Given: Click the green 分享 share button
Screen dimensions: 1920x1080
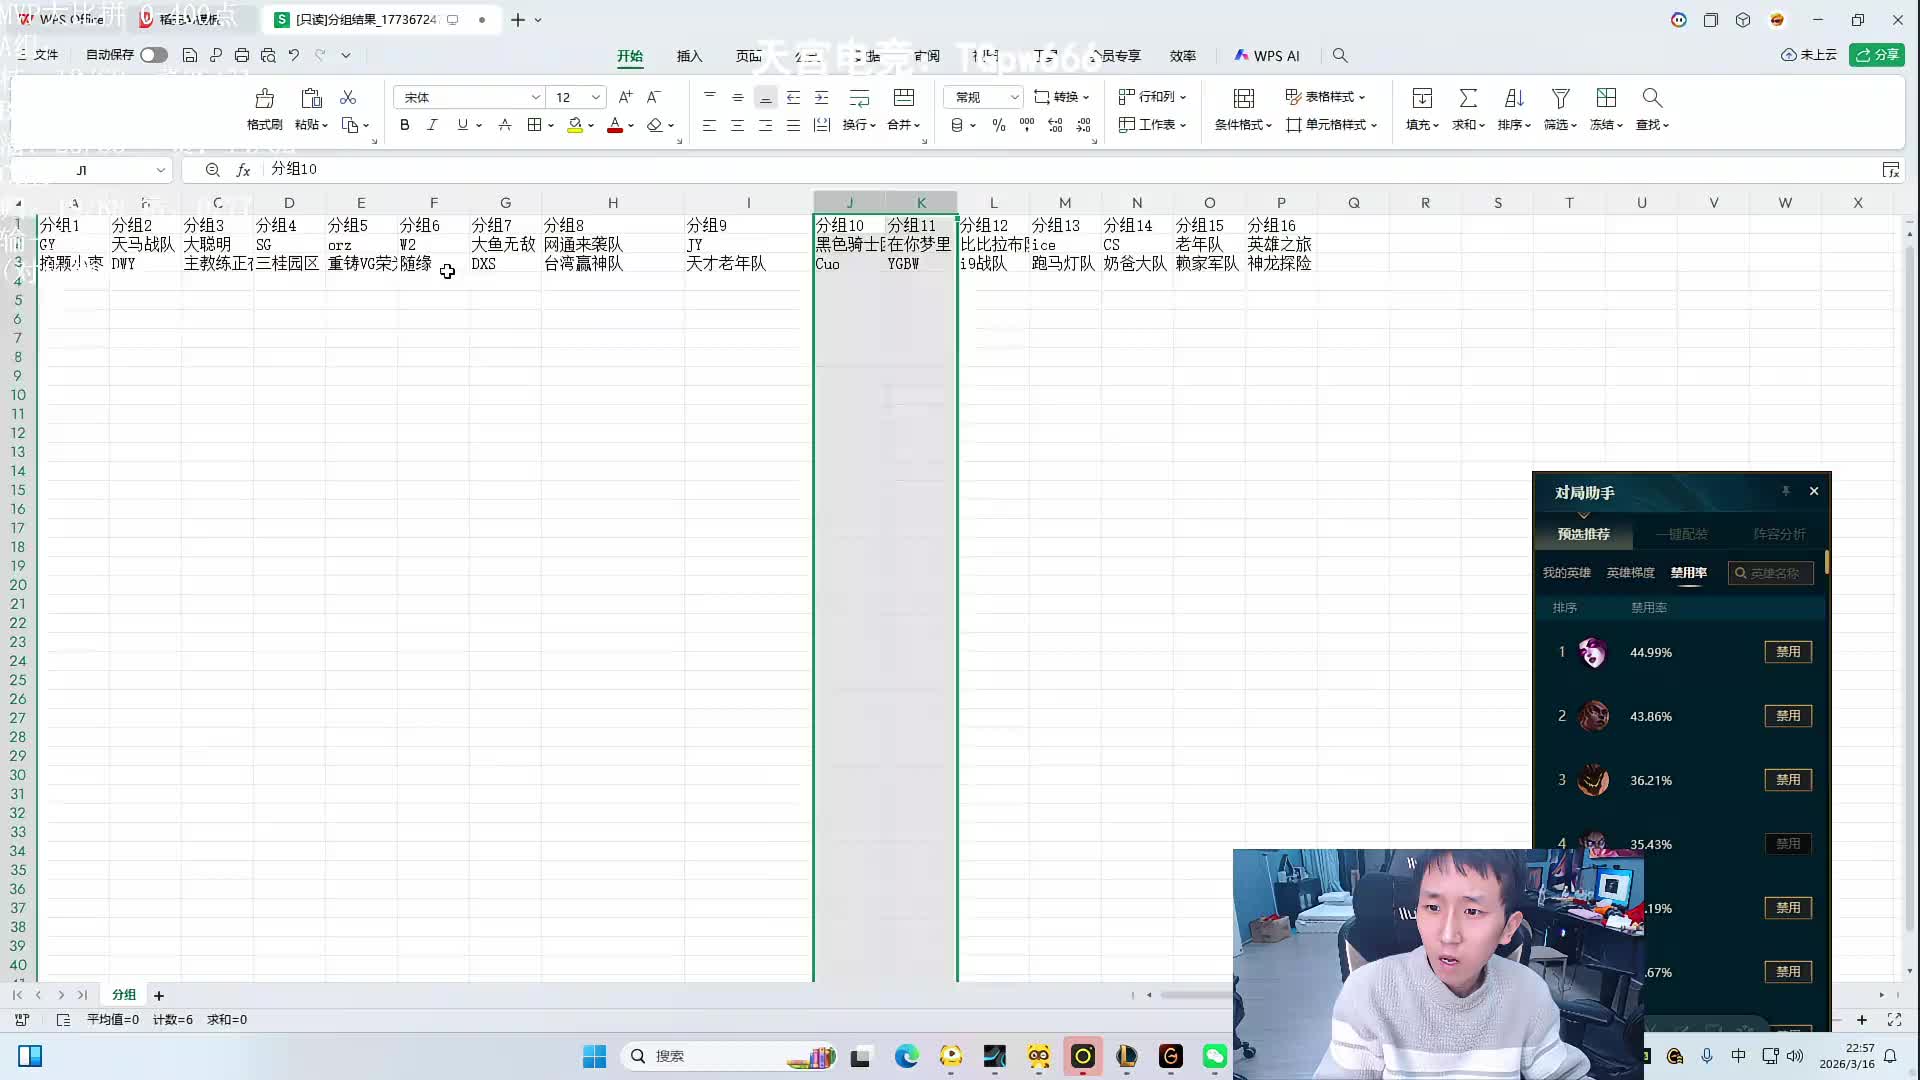Looking at the screenshot, I should click(x=1877, y=55).
